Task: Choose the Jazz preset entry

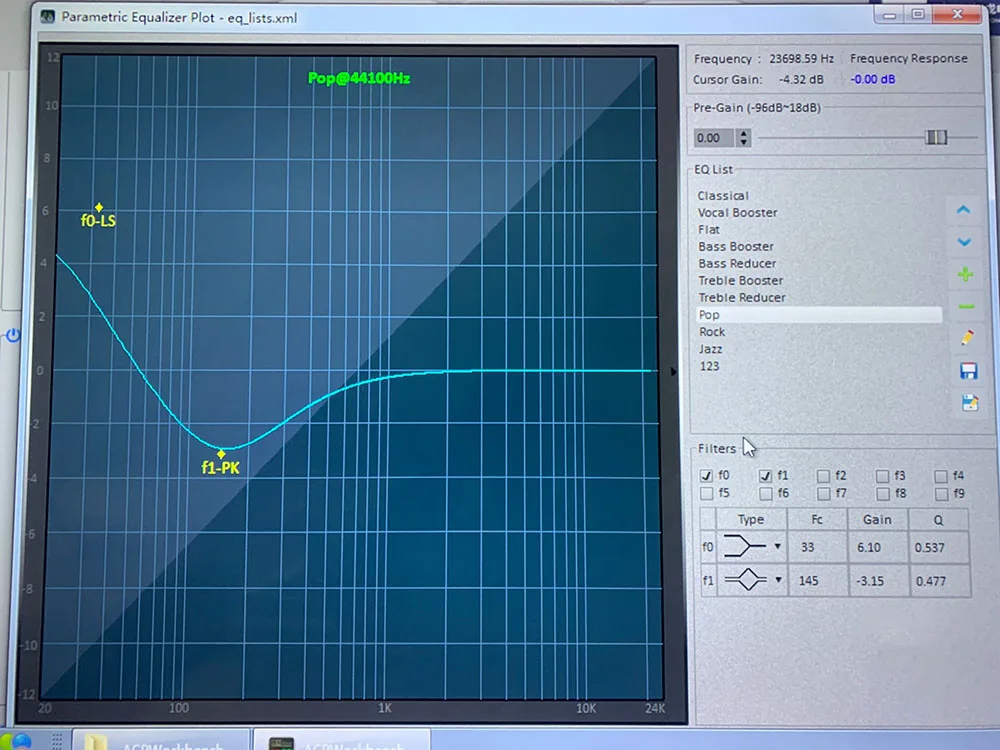Action: point(710,349)
